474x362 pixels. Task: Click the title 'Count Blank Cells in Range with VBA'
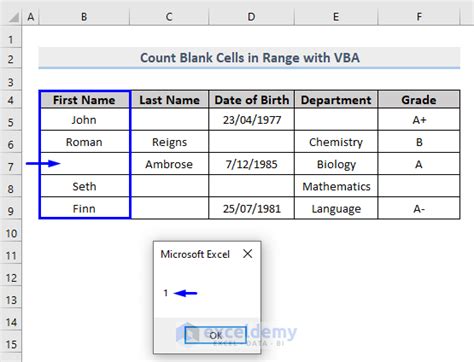[x=250, y=58]
